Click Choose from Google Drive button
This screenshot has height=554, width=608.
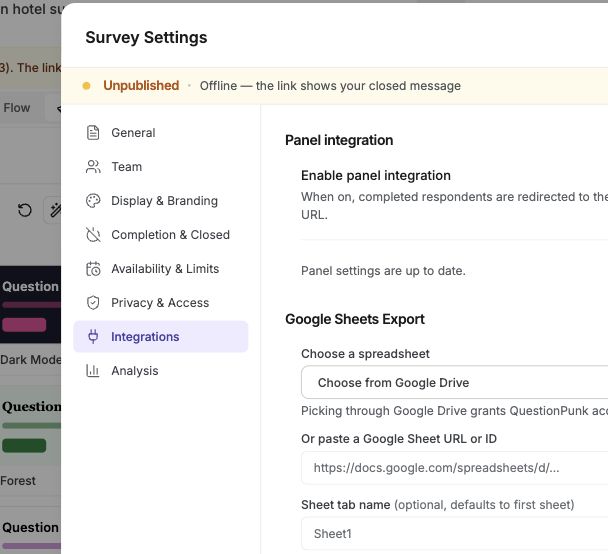pos(454,382)
